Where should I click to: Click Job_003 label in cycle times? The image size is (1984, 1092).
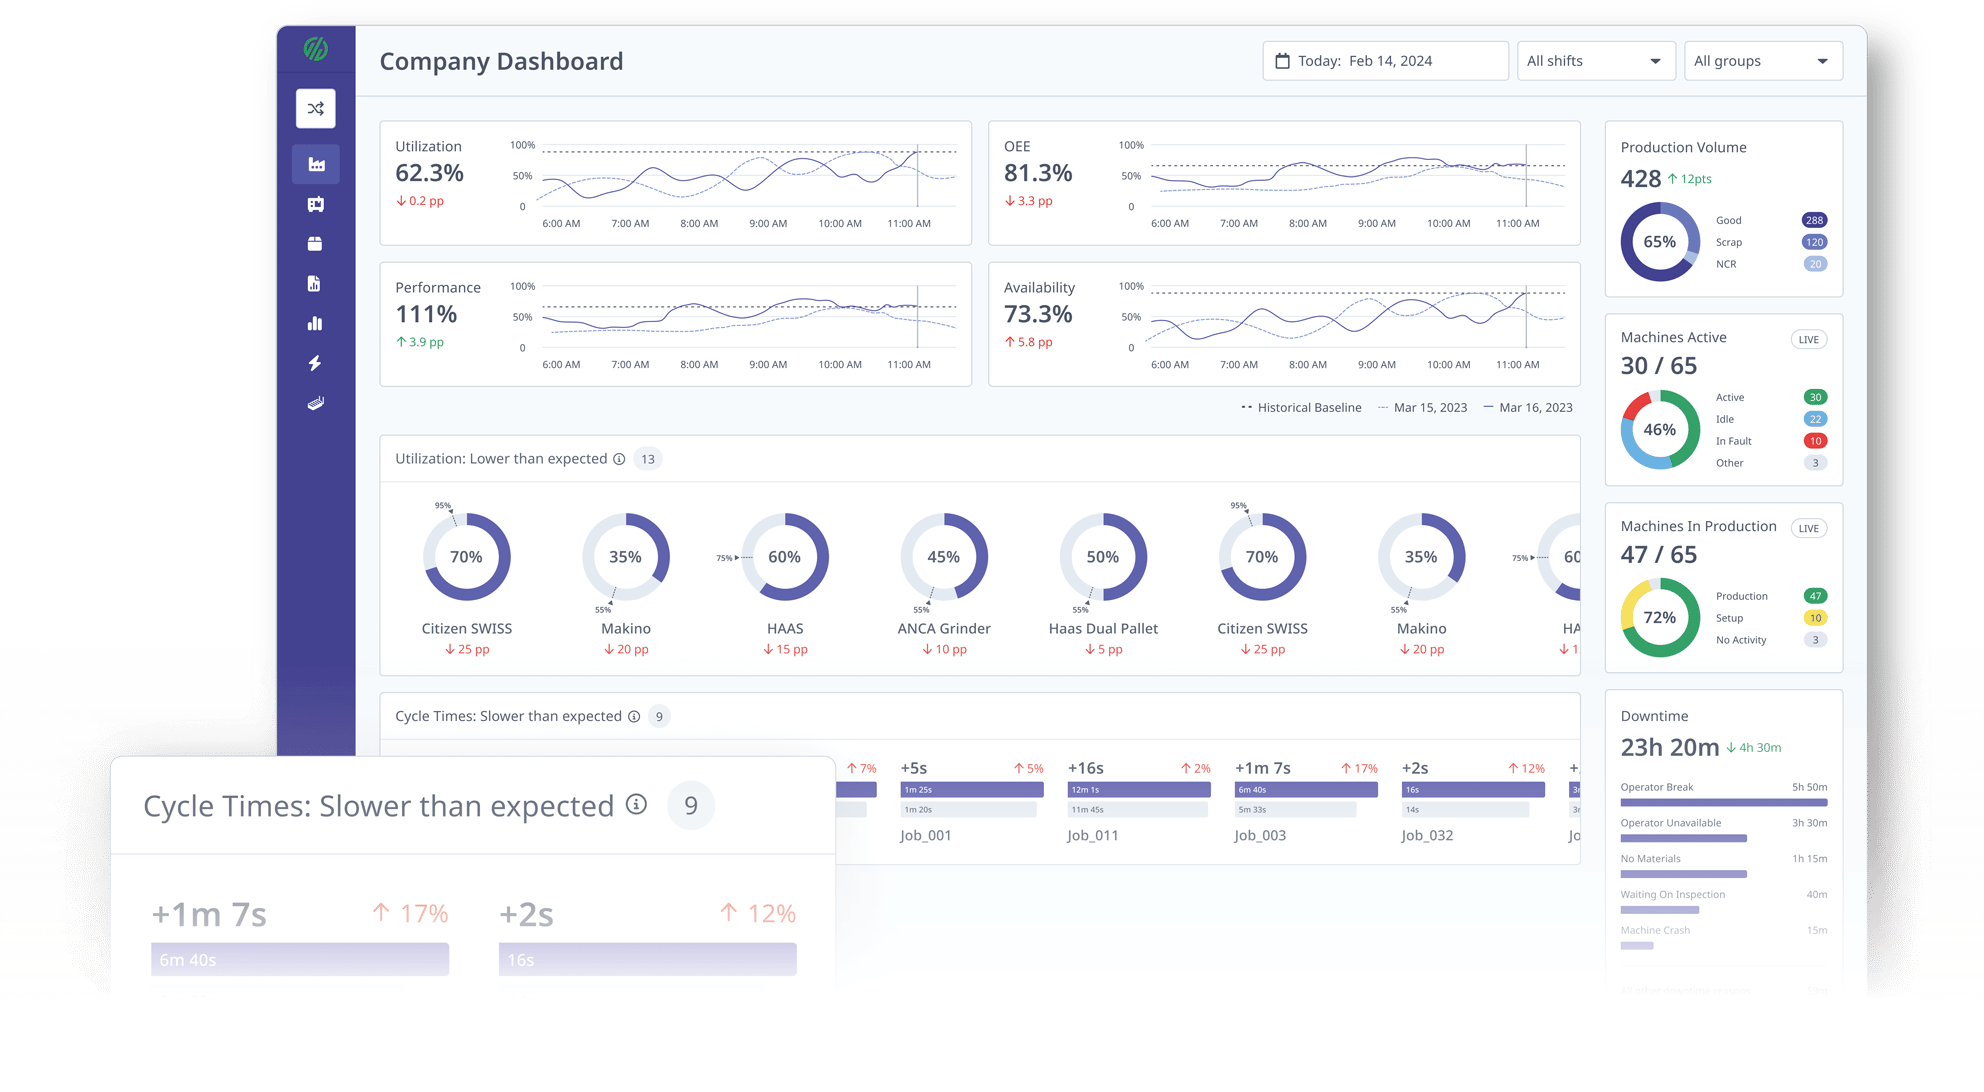1260,835
